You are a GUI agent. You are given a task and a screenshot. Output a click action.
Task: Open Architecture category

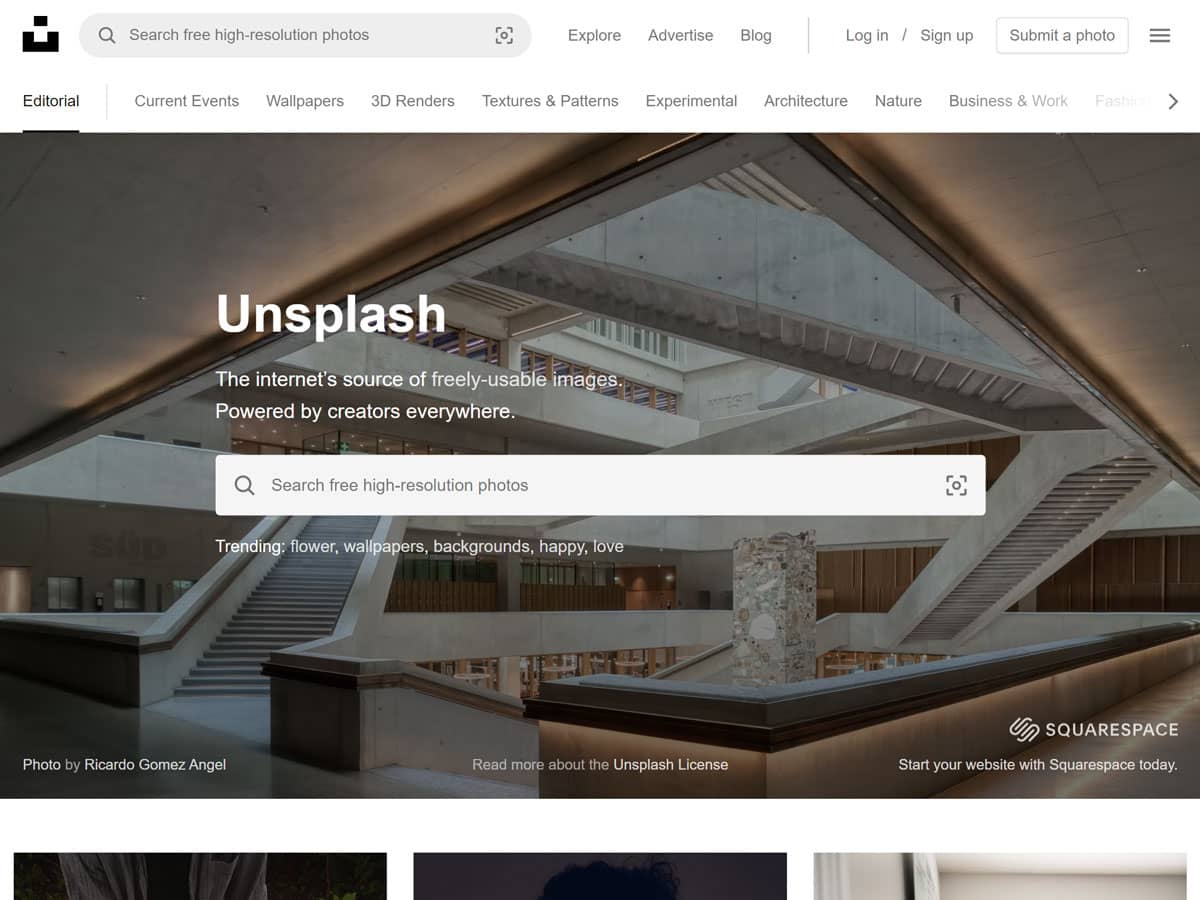click(806, 101)
